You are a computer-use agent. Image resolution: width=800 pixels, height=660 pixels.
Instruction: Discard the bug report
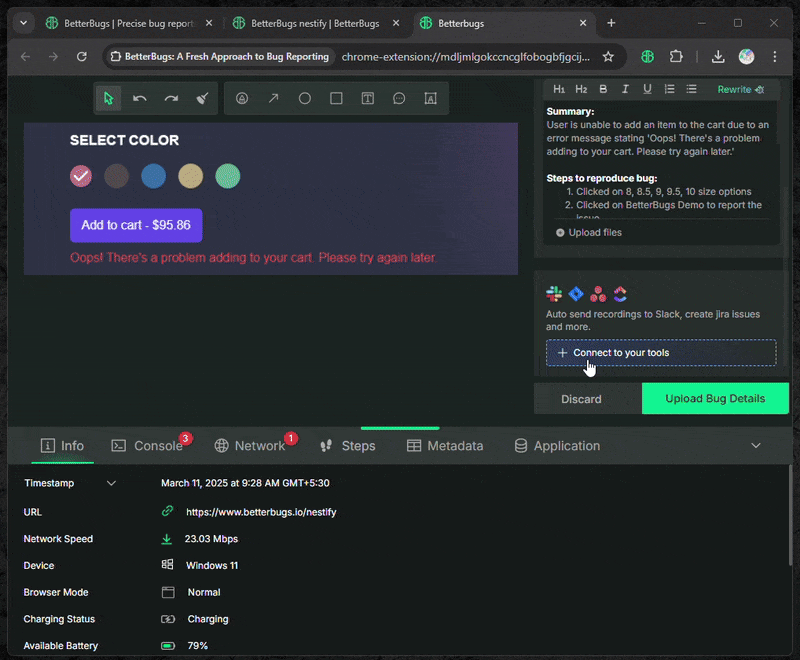pyautogui.click(x=587, y=398)
